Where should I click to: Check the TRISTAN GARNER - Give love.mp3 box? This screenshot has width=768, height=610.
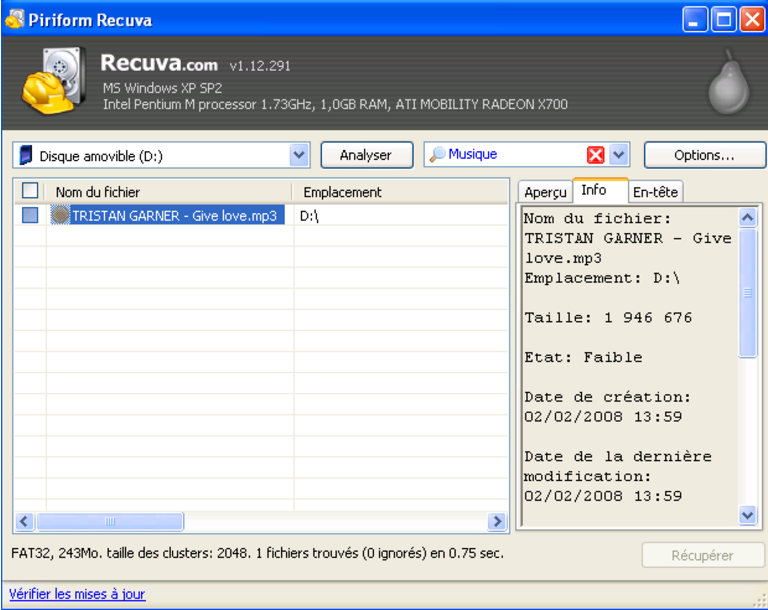tap(30, 215)
